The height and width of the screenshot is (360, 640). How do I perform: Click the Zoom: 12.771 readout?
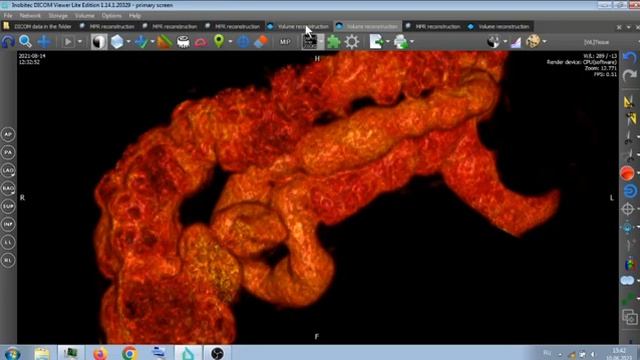600,68
